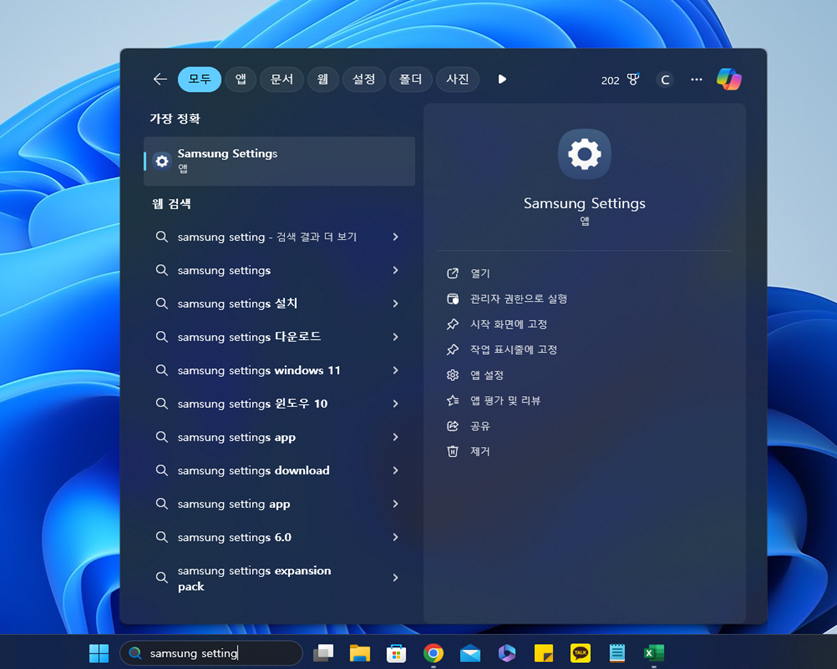Select the 모두 filter tab

(200, 80)
